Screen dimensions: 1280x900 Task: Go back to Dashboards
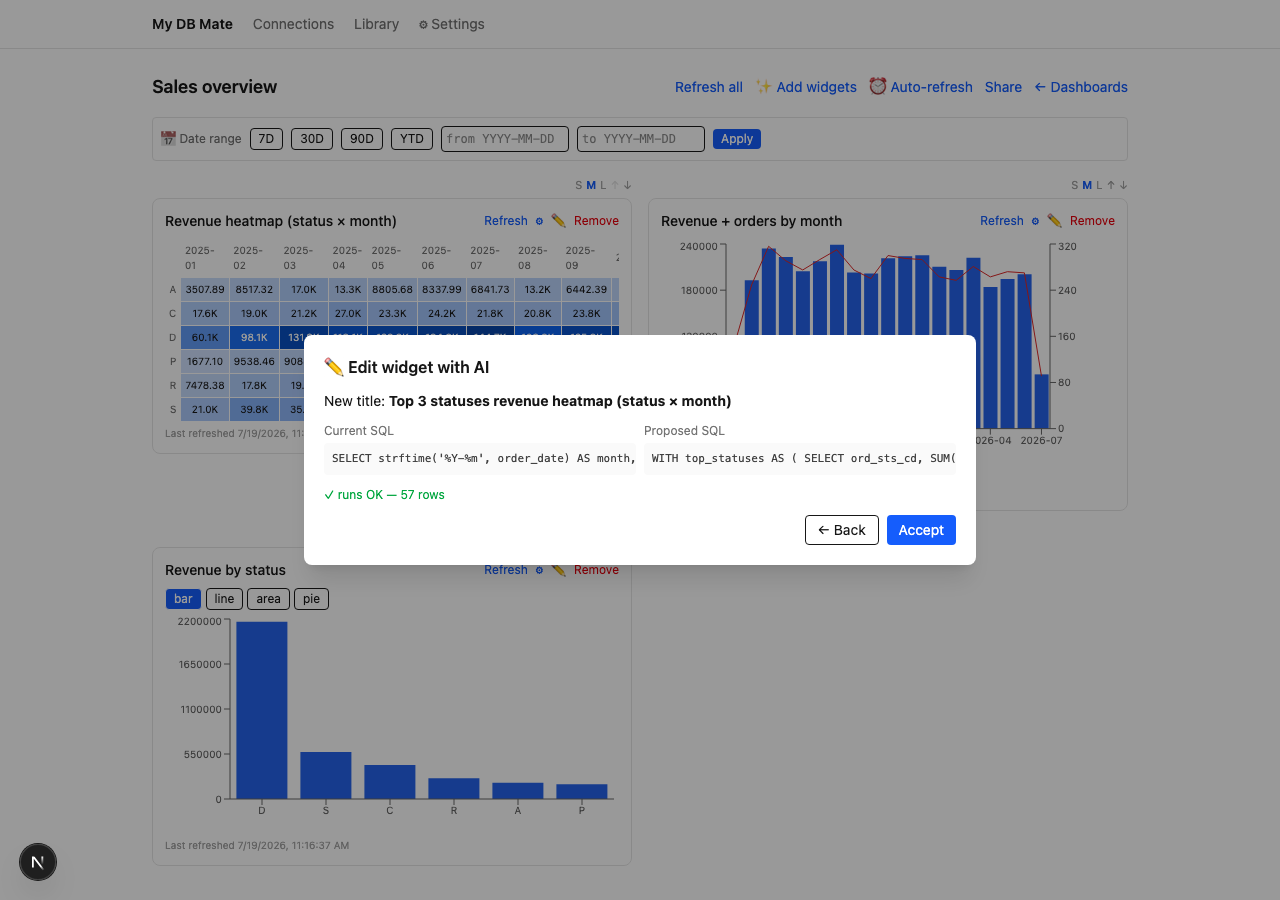point(1081,87)
